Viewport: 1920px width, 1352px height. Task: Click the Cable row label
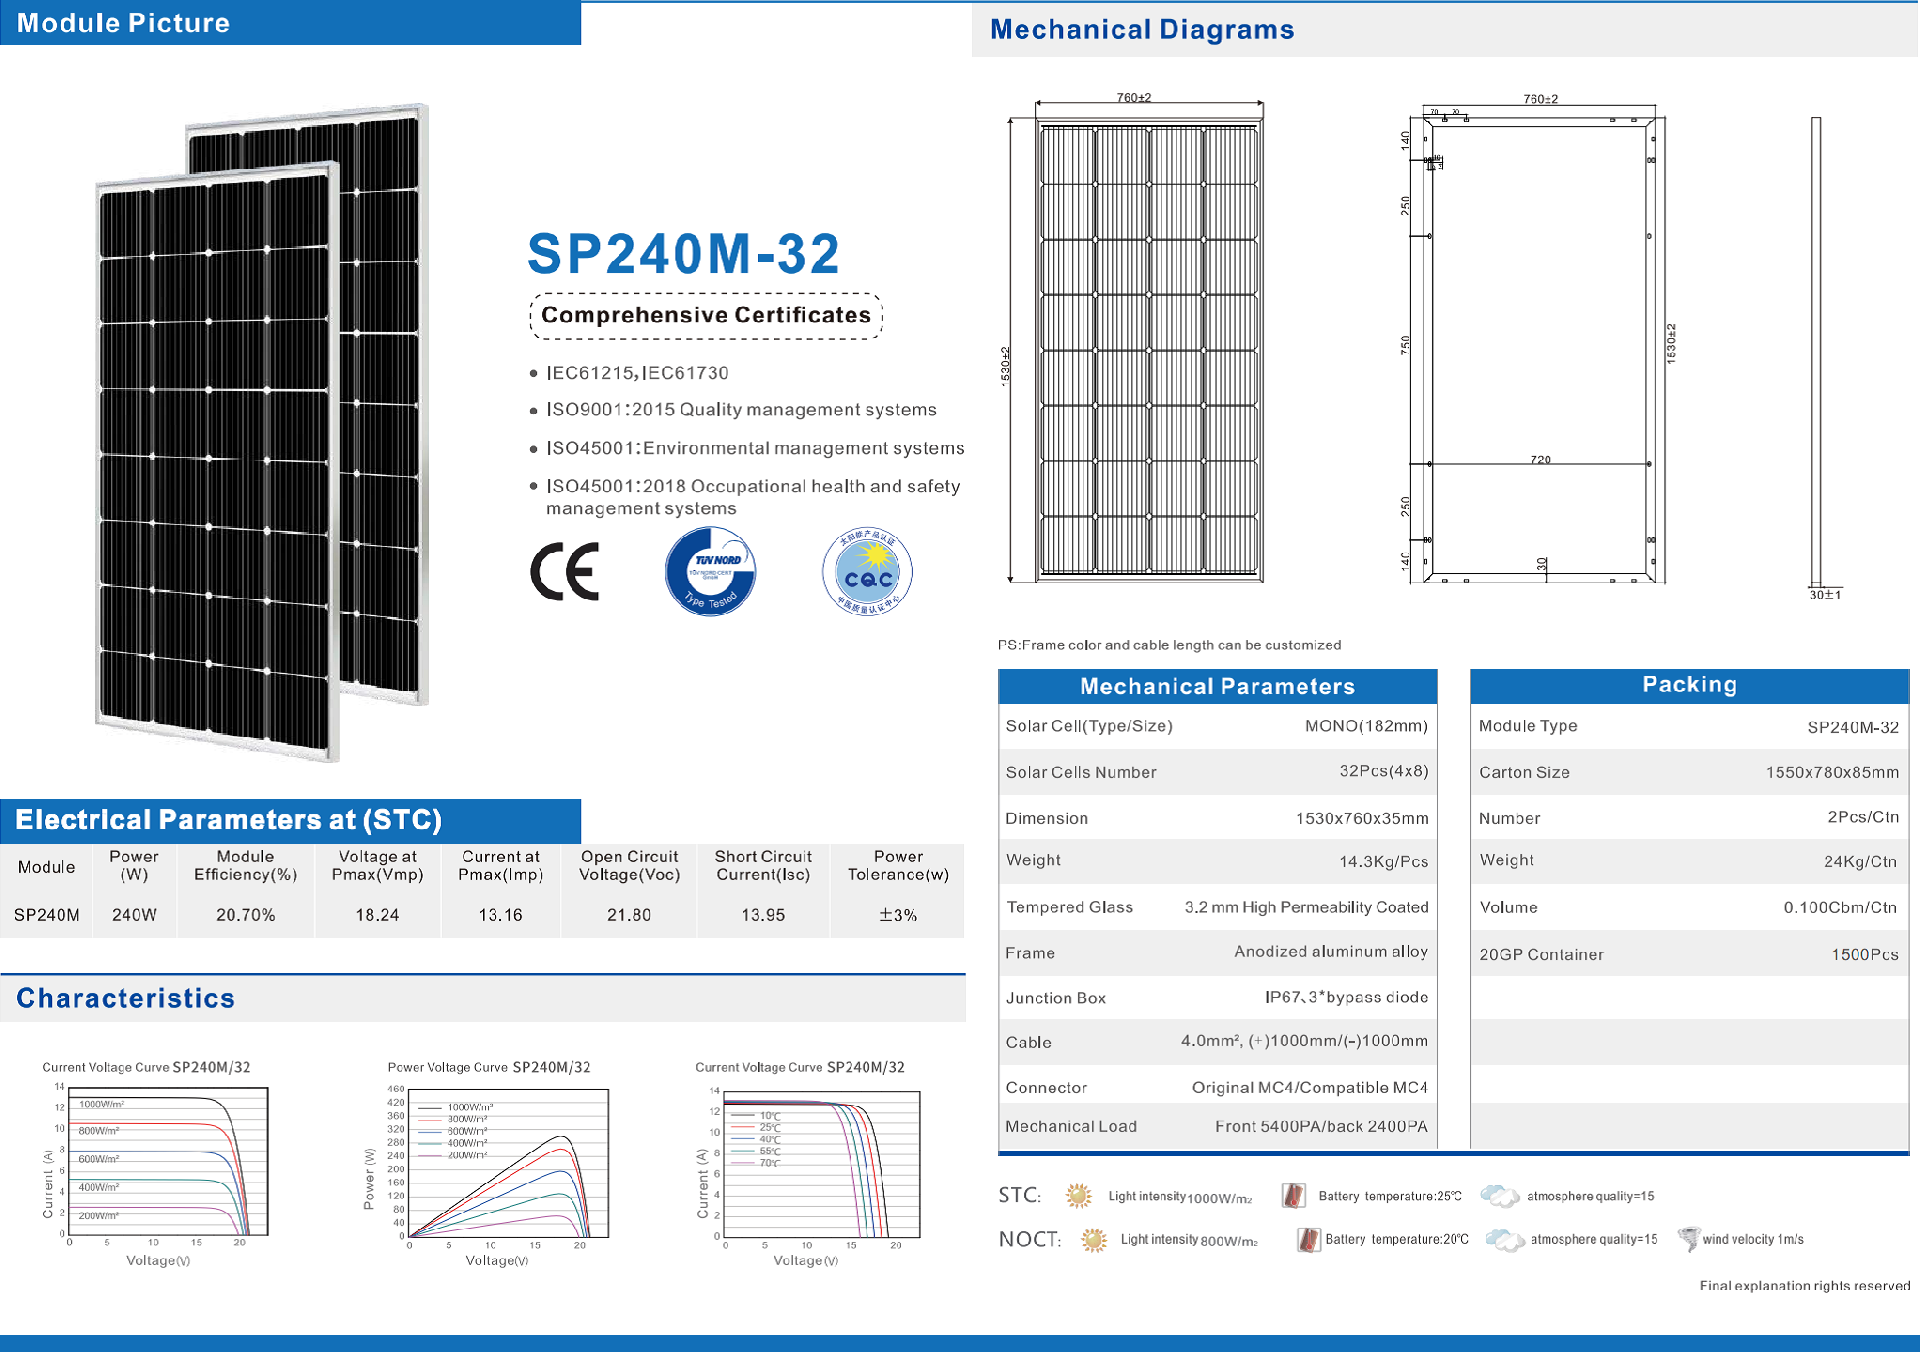1028,1042
